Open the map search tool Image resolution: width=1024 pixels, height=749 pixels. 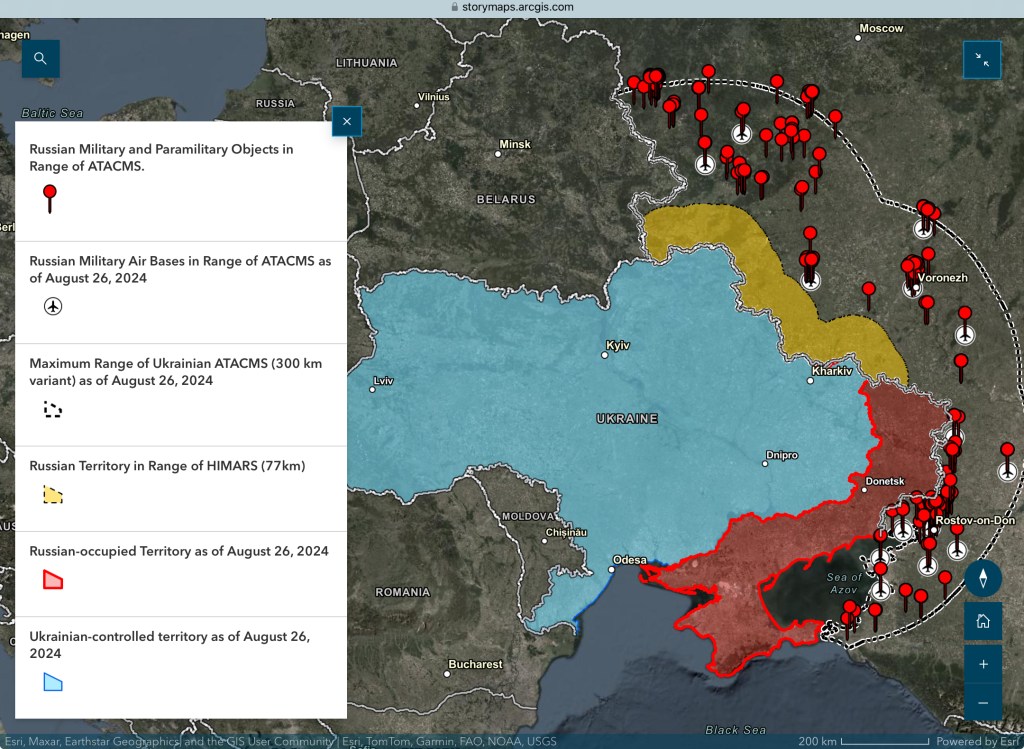tap(41, 58)
